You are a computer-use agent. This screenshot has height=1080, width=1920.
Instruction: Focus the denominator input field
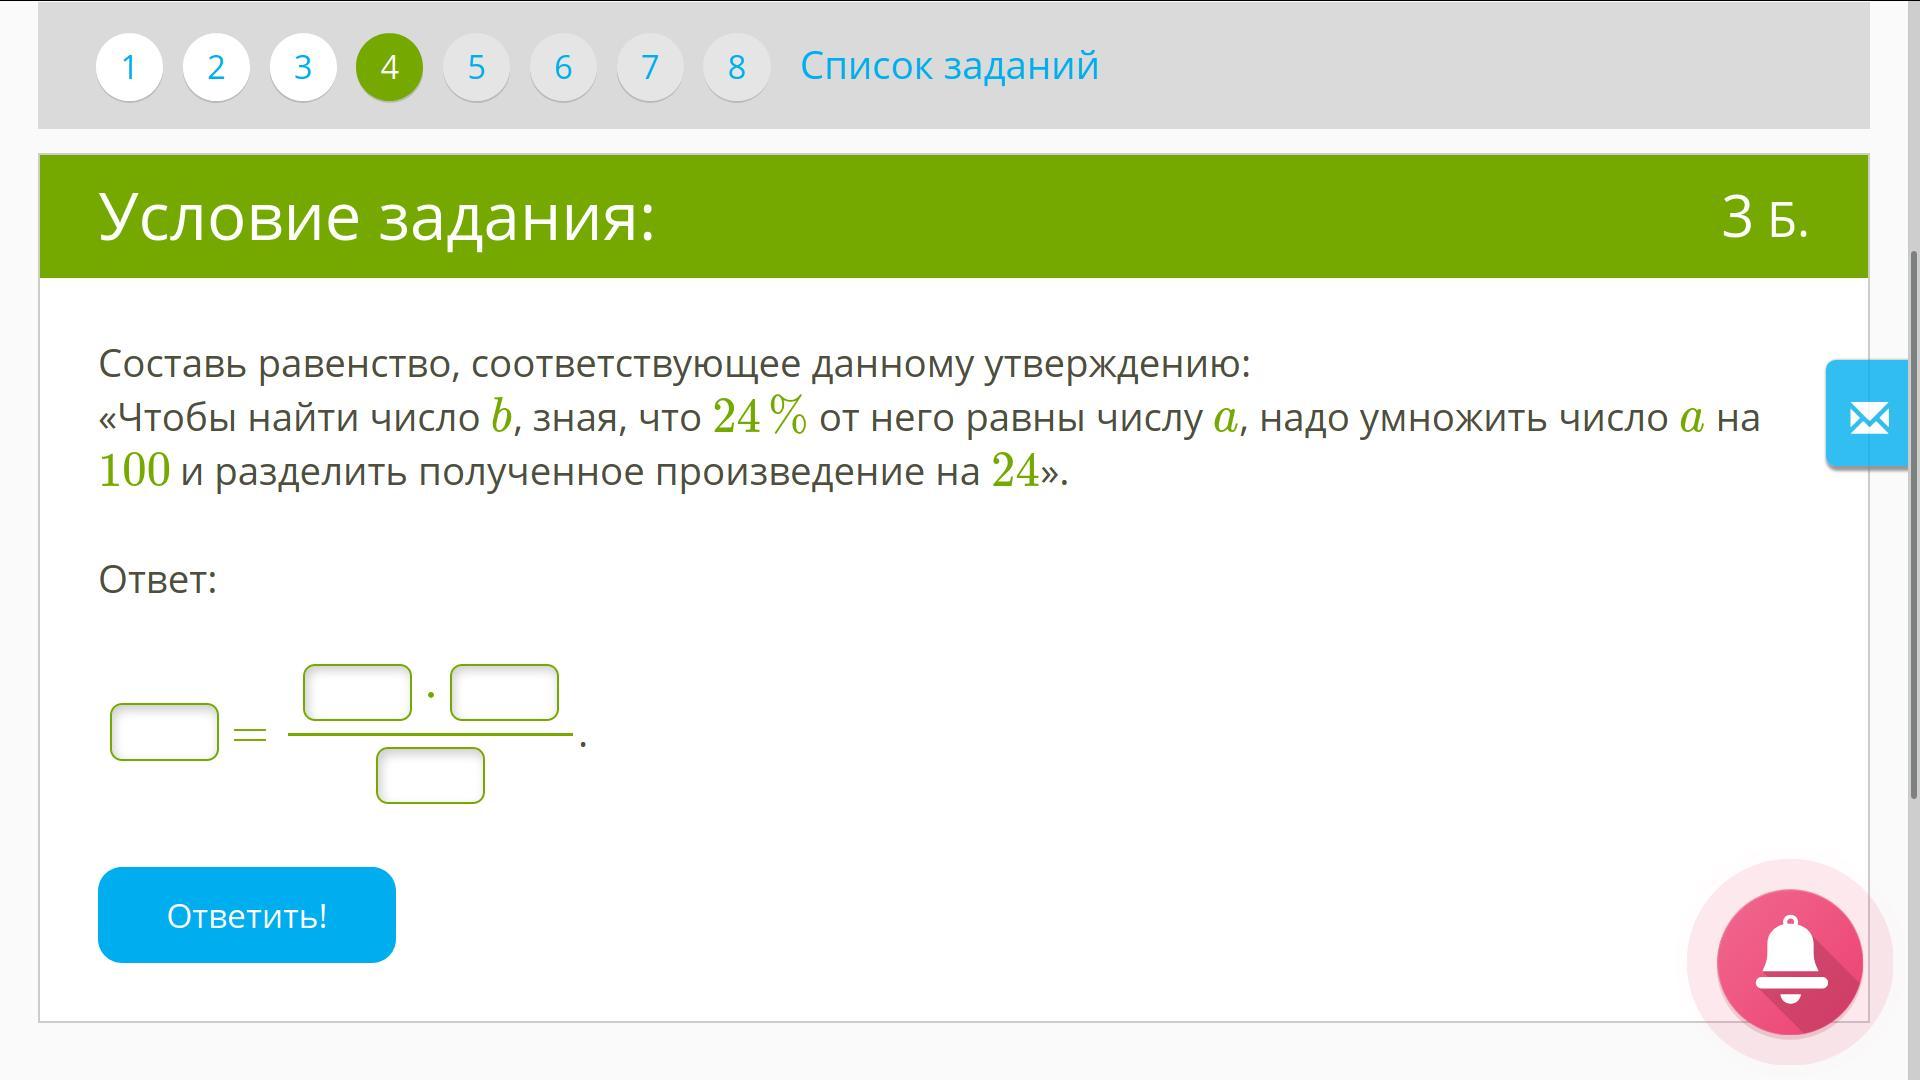430,775
